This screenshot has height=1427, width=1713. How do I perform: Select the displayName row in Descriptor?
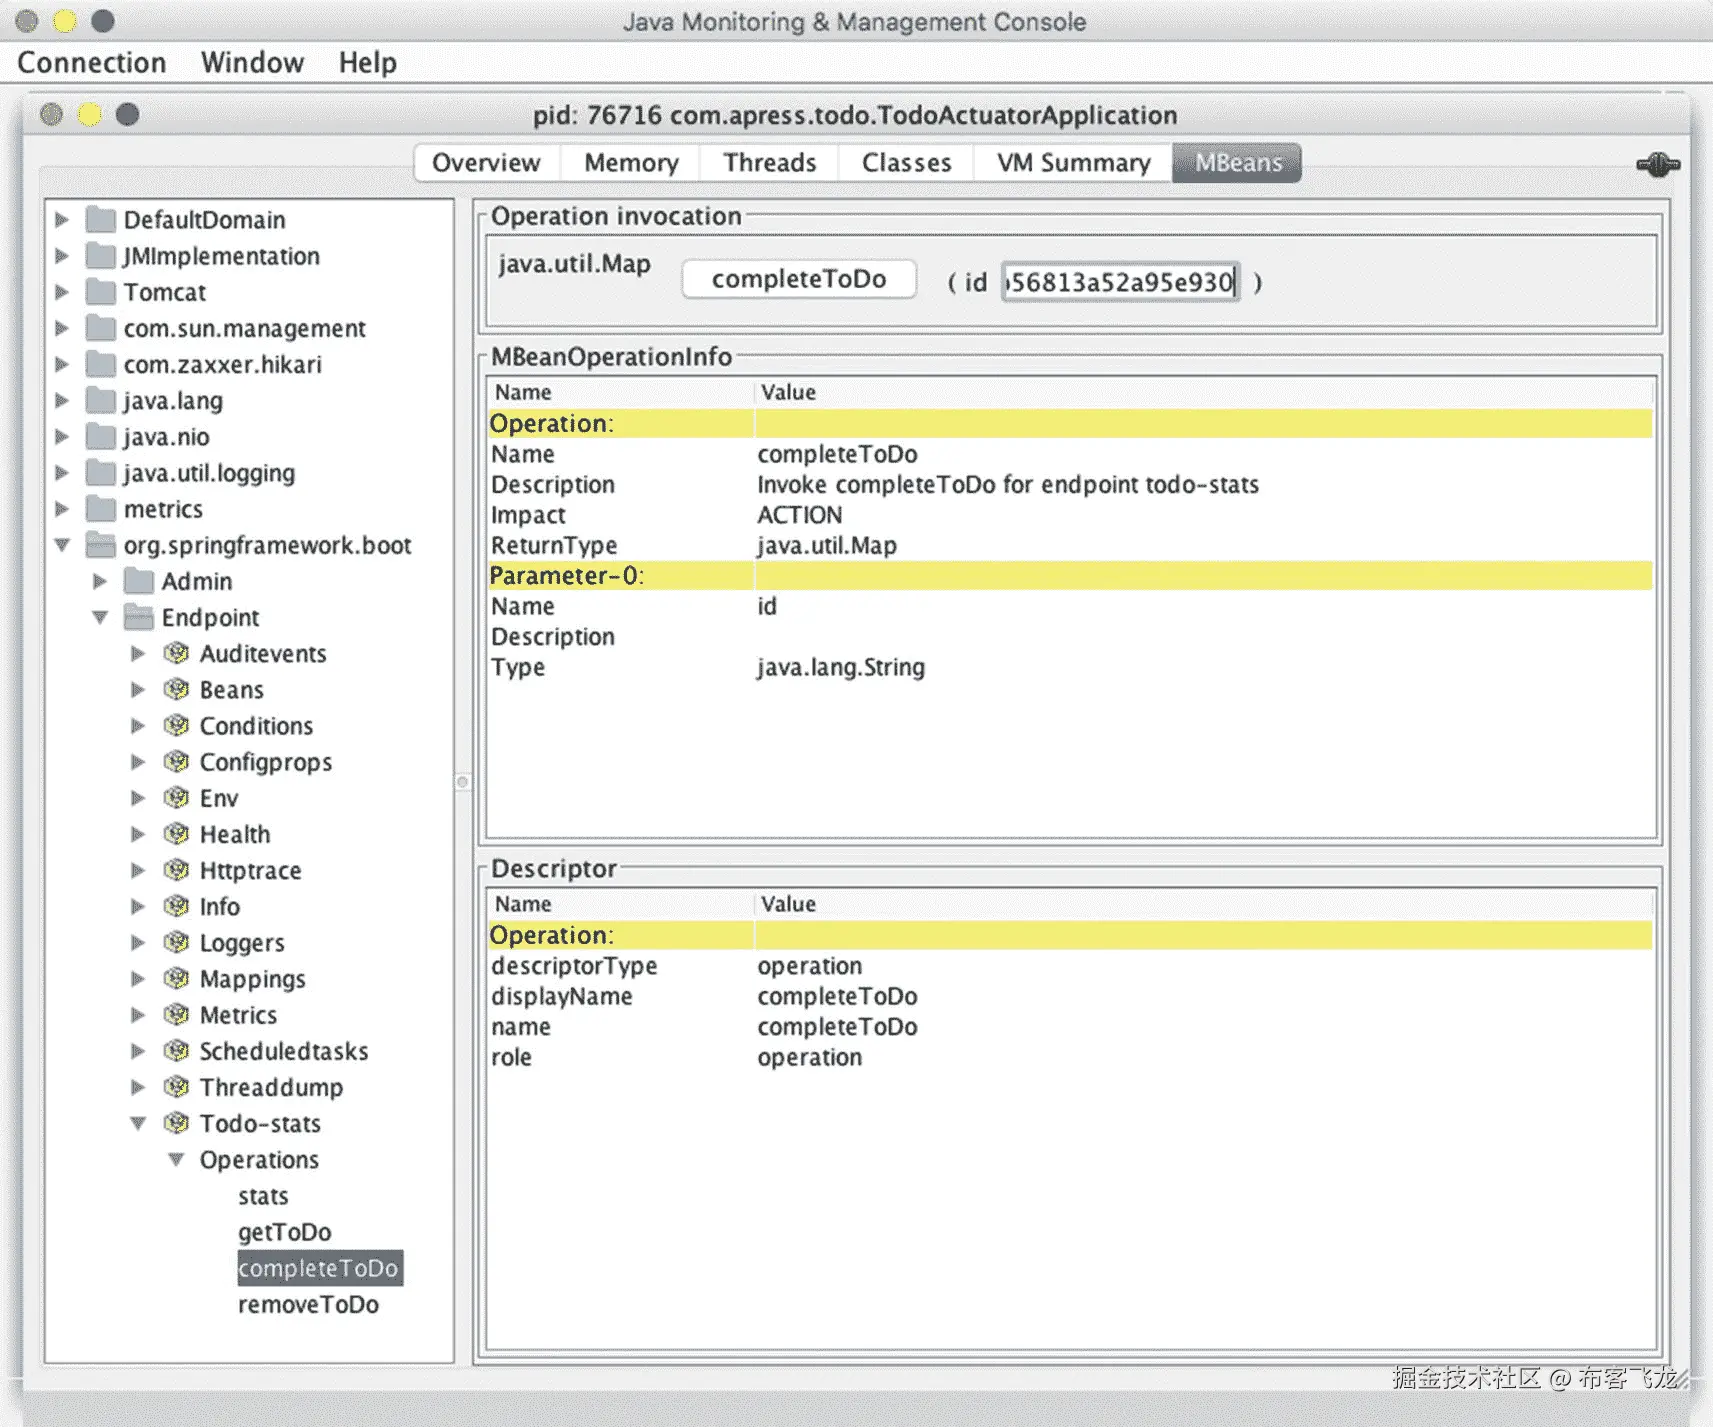point(1070,996)
